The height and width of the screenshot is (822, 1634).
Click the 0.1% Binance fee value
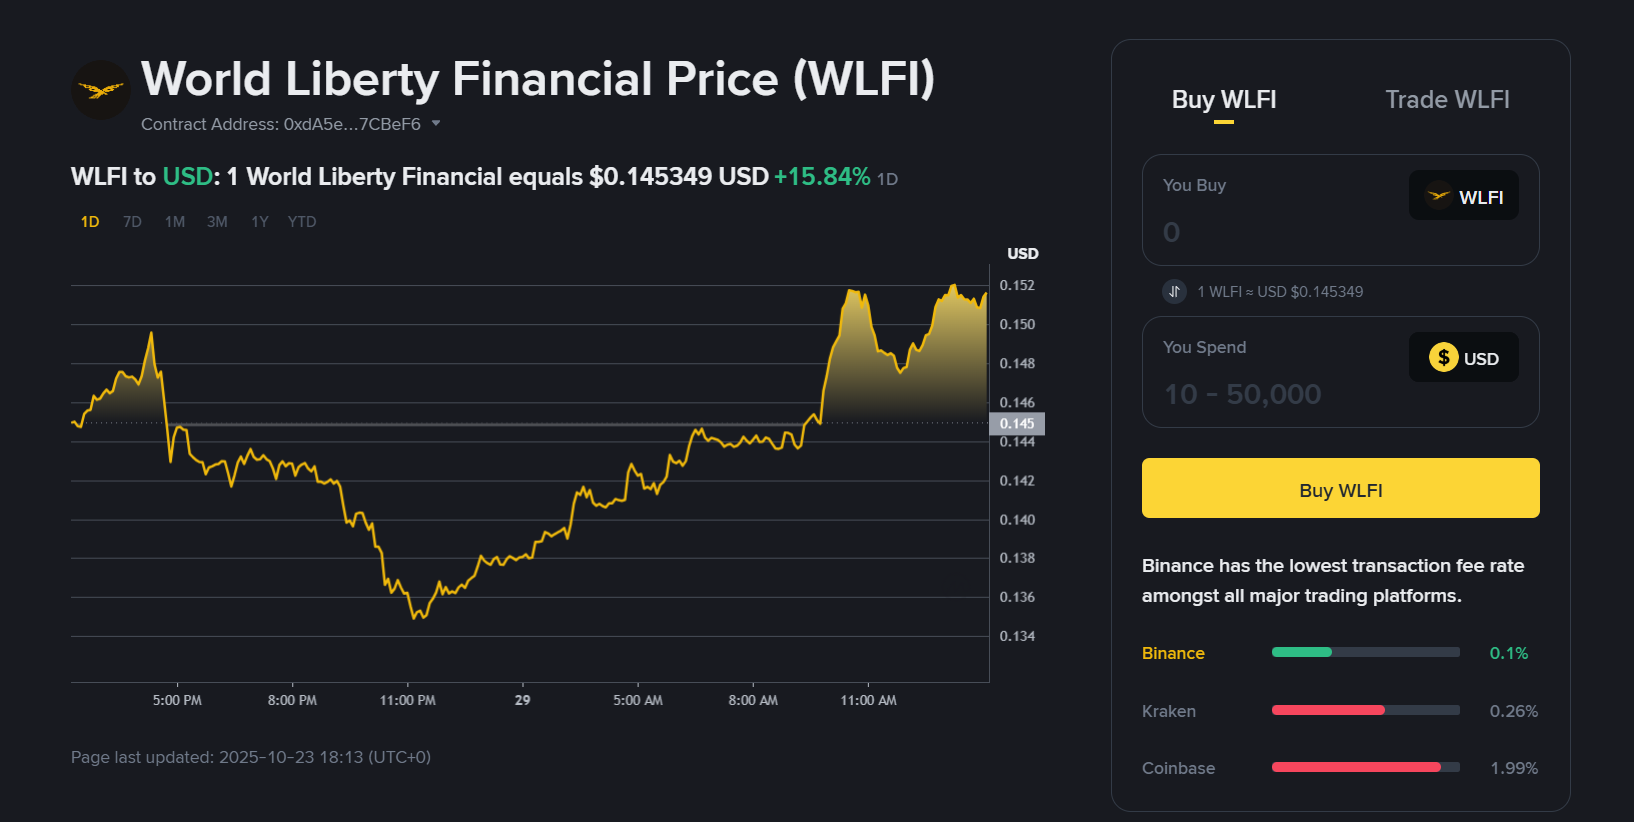pos(1509,653)
